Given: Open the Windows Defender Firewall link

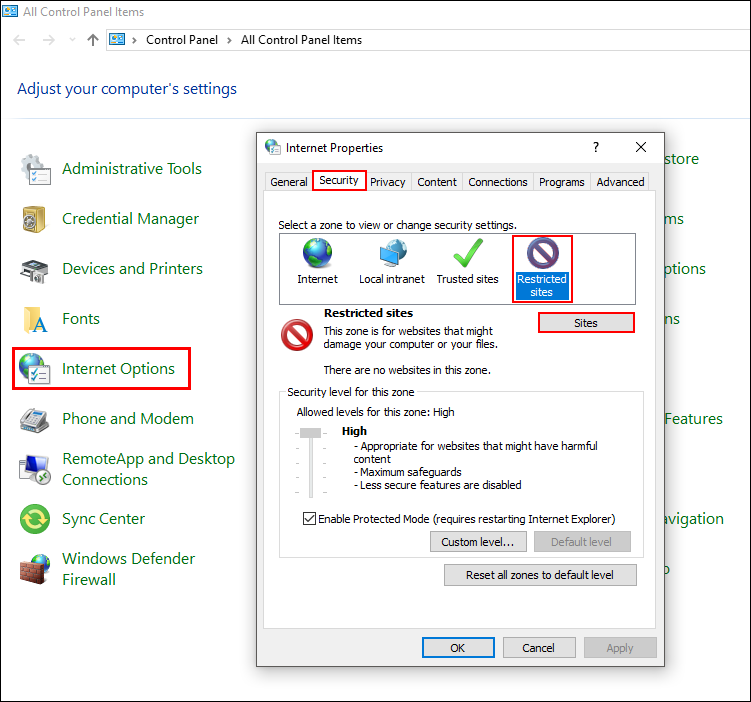Looking at the screenshot, I should (x=128, y=569).
